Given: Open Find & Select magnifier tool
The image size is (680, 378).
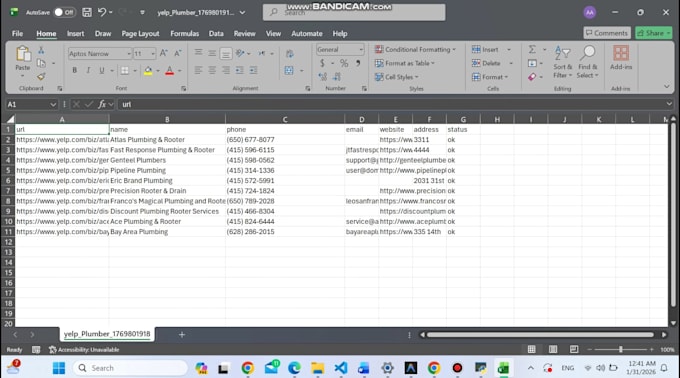Looking at the screenshot, I should [x=588, y=62].
